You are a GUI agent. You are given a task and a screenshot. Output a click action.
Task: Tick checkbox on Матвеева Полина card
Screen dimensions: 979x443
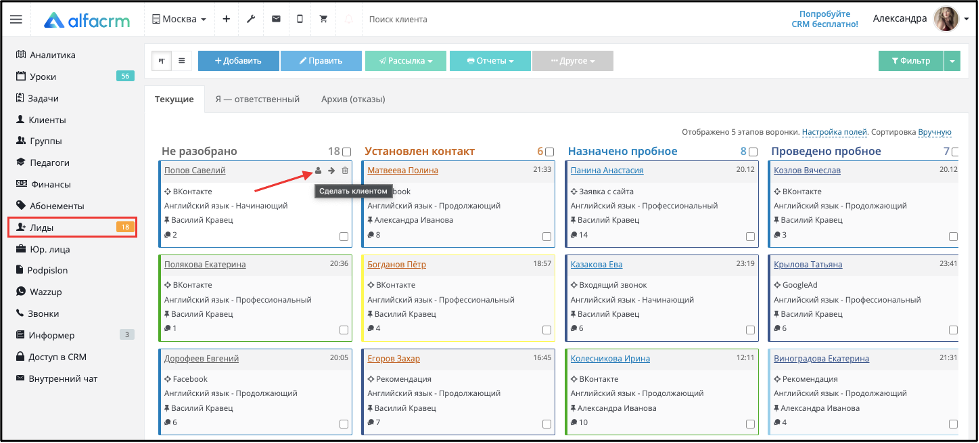[546, 236]
